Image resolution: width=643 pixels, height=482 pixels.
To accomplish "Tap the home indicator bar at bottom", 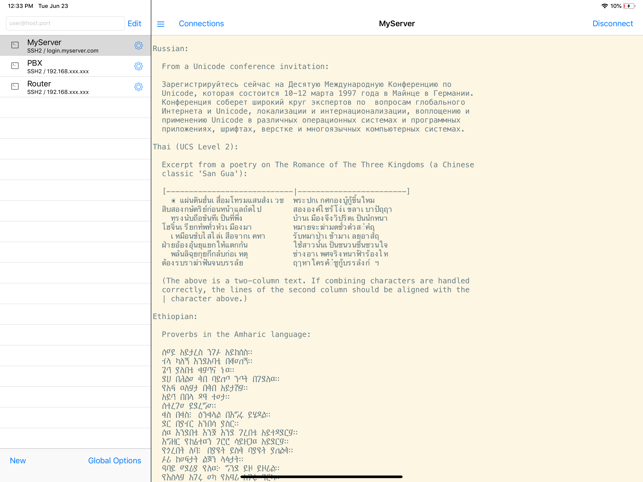I will pyautogui.click(x=321, y=477).
